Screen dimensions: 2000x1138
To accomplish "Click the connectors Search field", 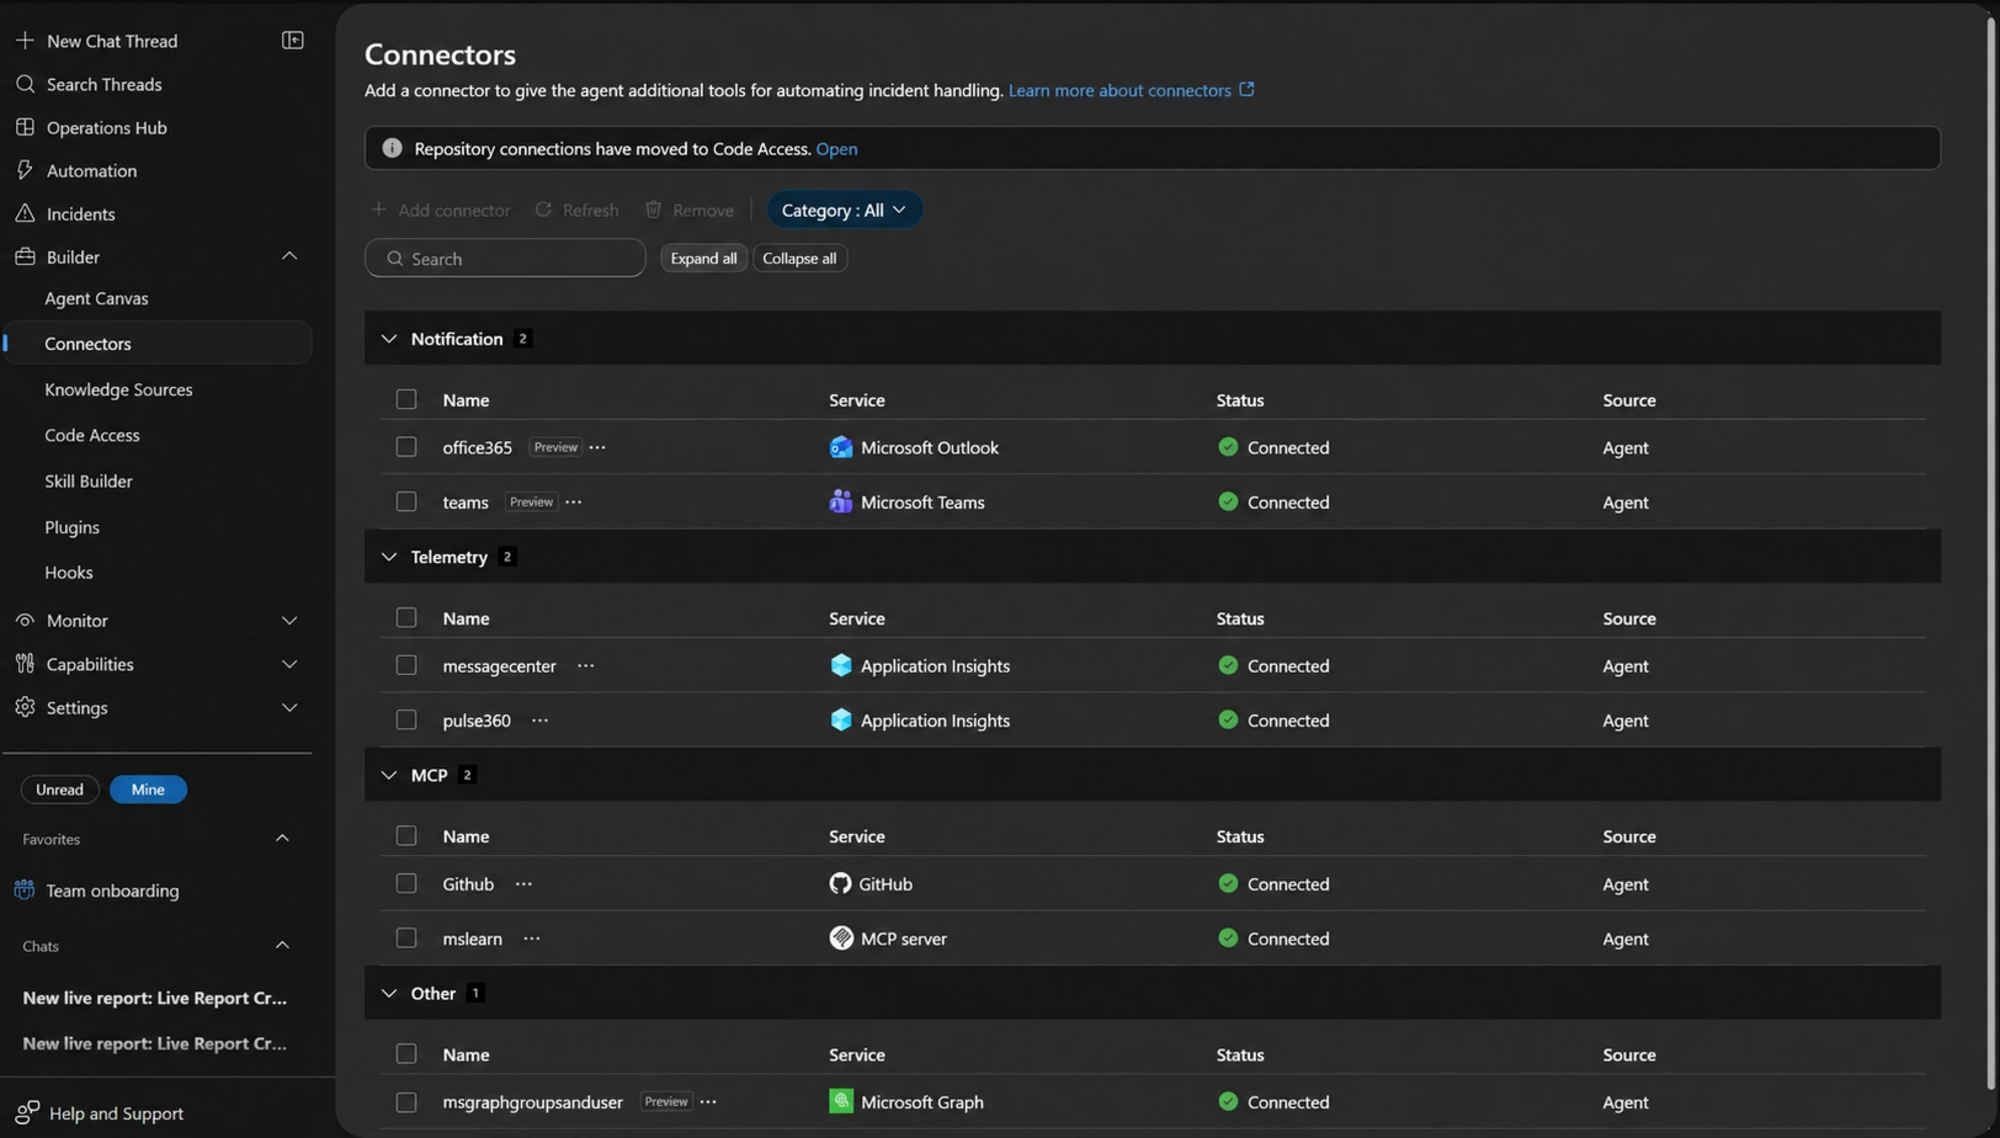I will point(505,258).
